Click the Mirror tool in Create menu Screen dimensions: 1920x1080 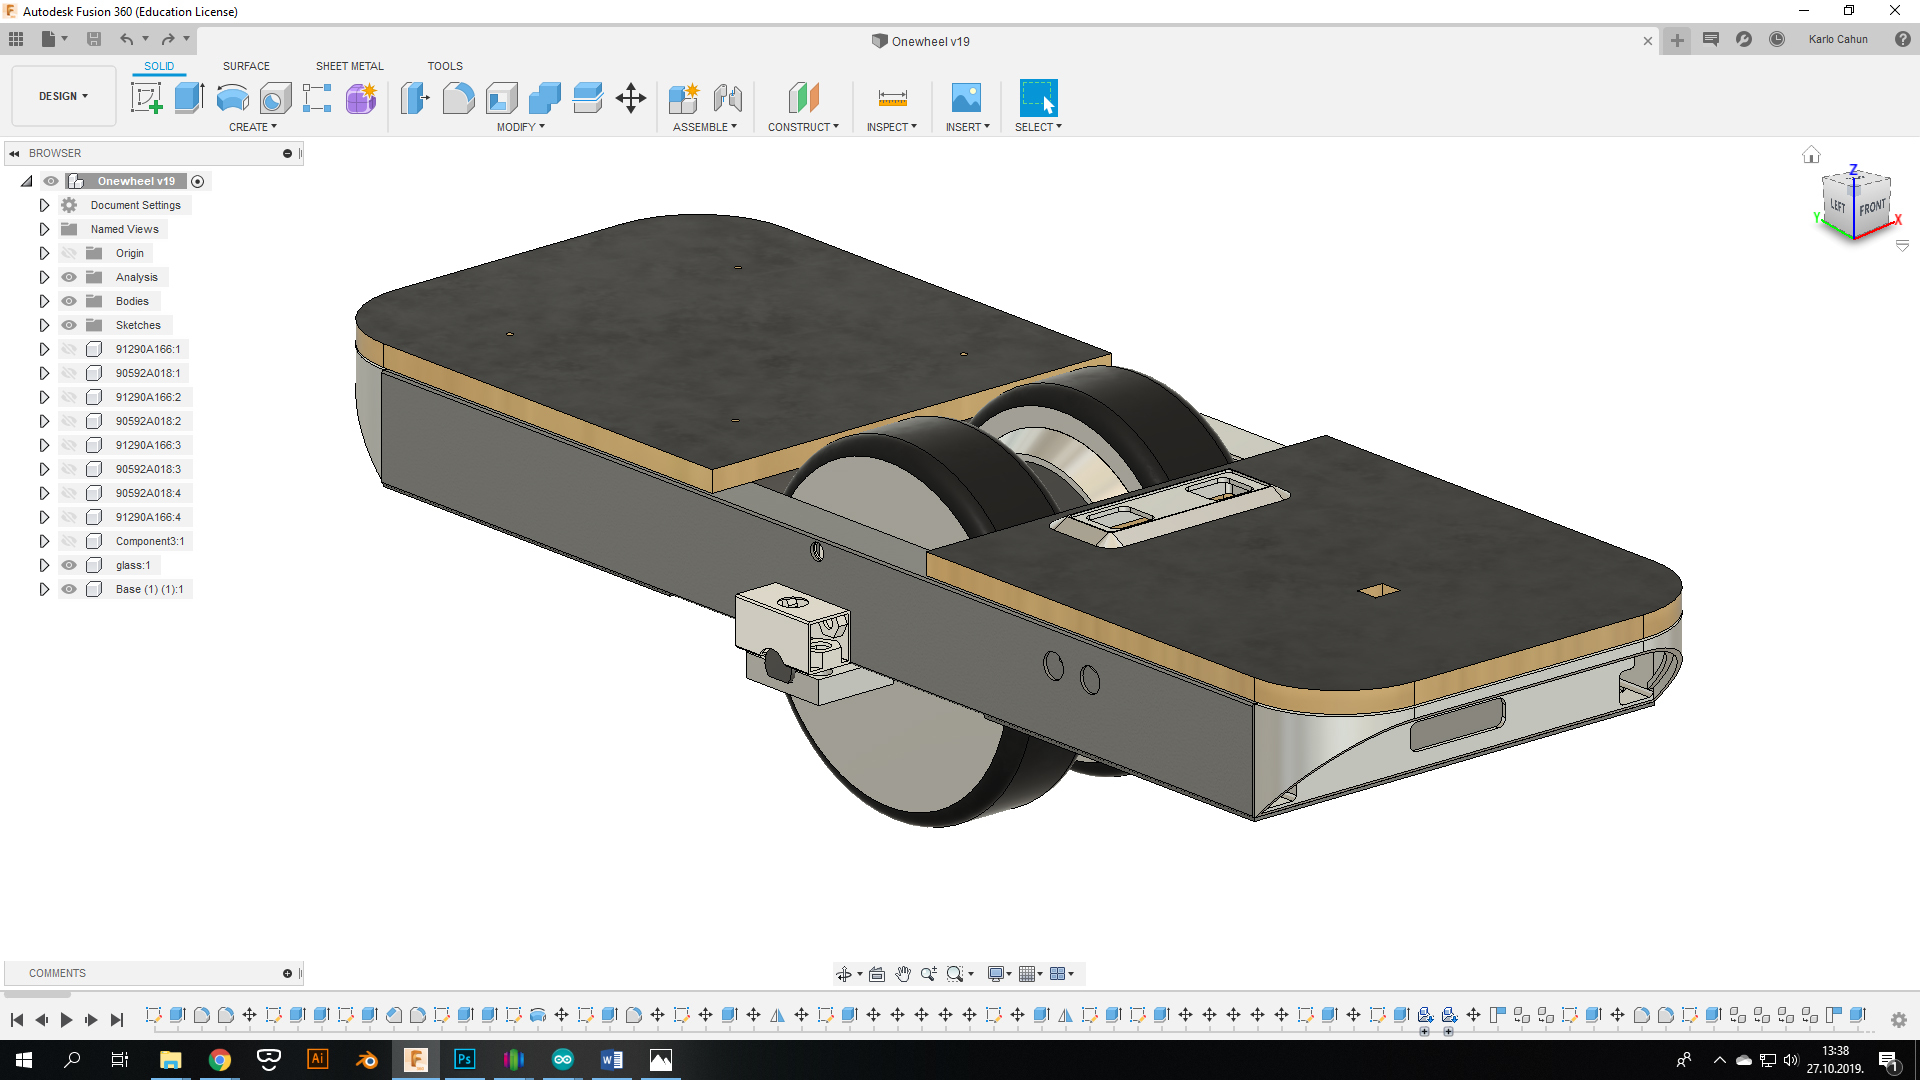pyautogui.click(x=251, y=127)
